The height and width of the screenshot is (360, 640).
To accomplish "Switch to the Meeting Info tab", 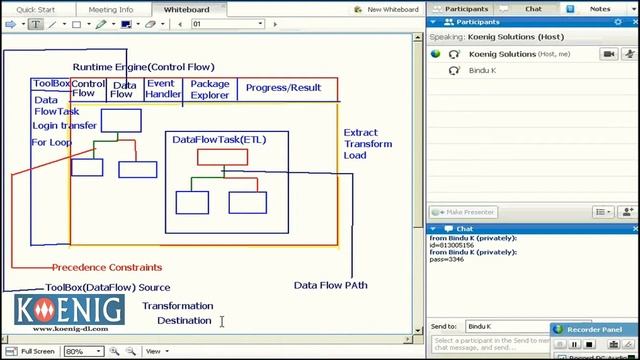I will click(111, 9).
